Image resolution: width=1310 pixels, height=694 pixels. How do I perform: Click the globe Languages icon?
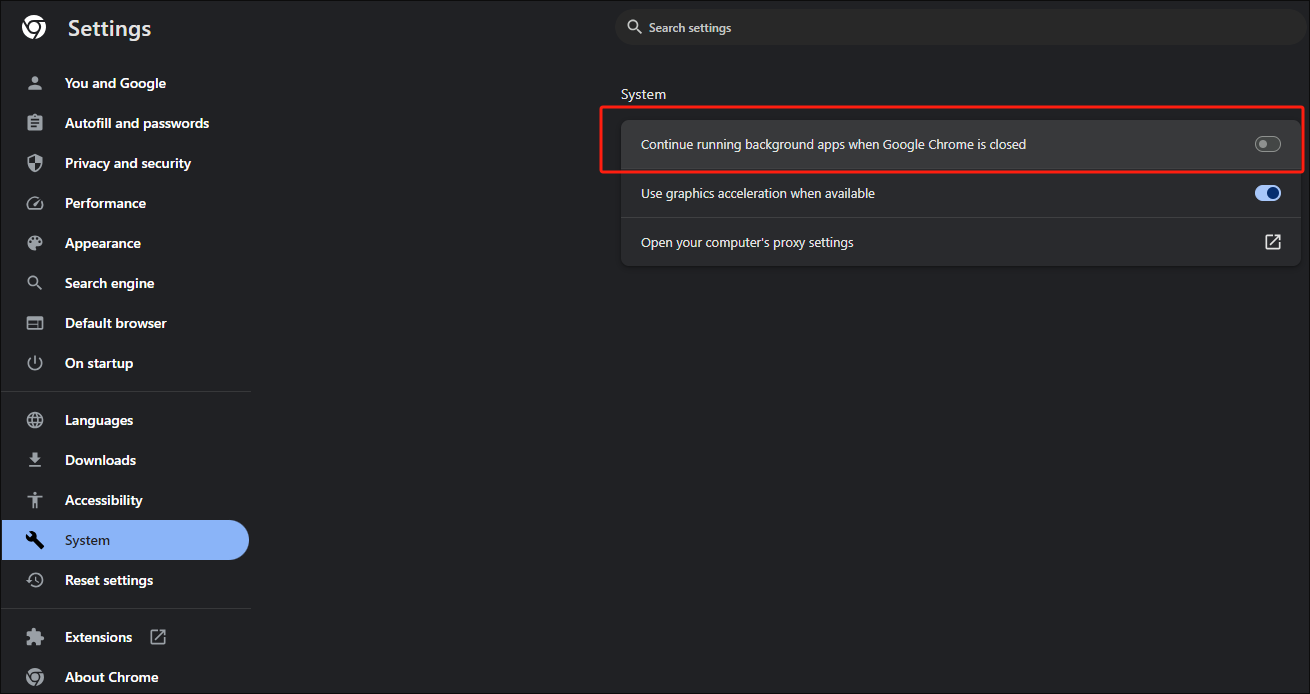(x=35, y=420)
